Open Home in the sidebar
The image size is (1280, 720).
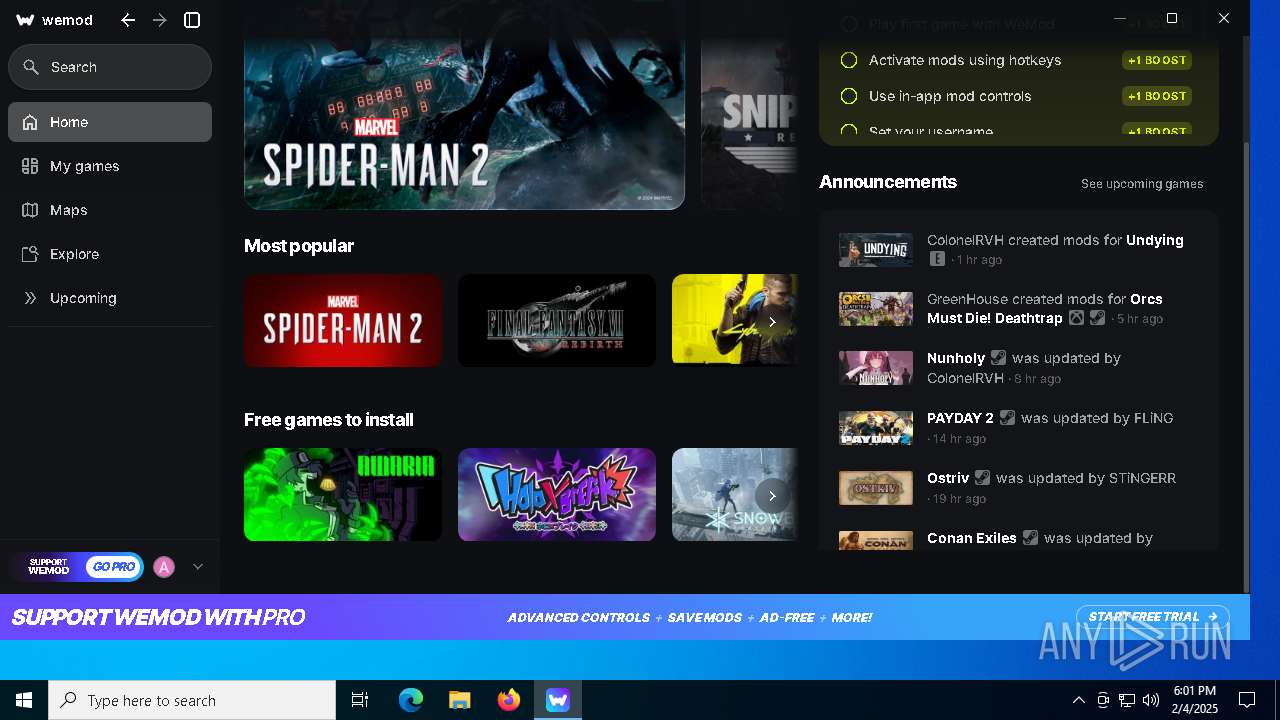[110, 122]
